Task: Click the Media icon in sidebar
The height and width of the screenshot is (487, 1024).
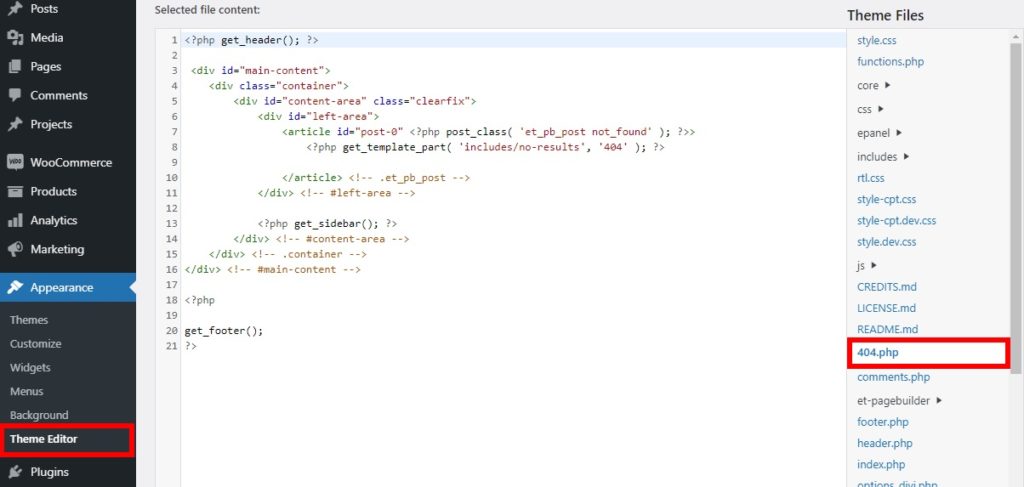Action: tap(15, 38)
